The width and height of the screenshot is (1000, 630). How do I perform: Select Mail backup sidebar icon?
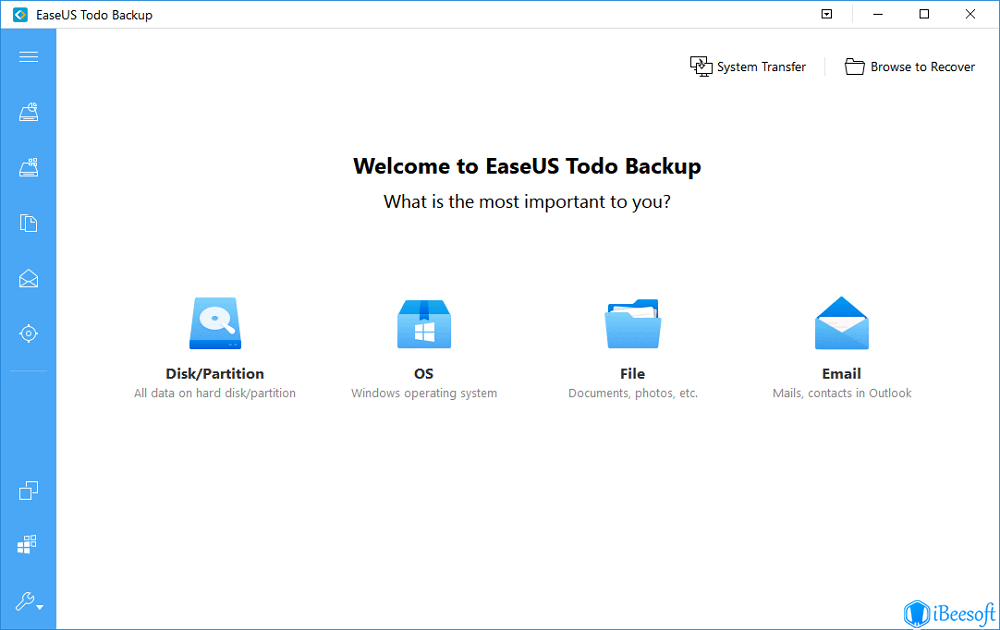[28, 279]
